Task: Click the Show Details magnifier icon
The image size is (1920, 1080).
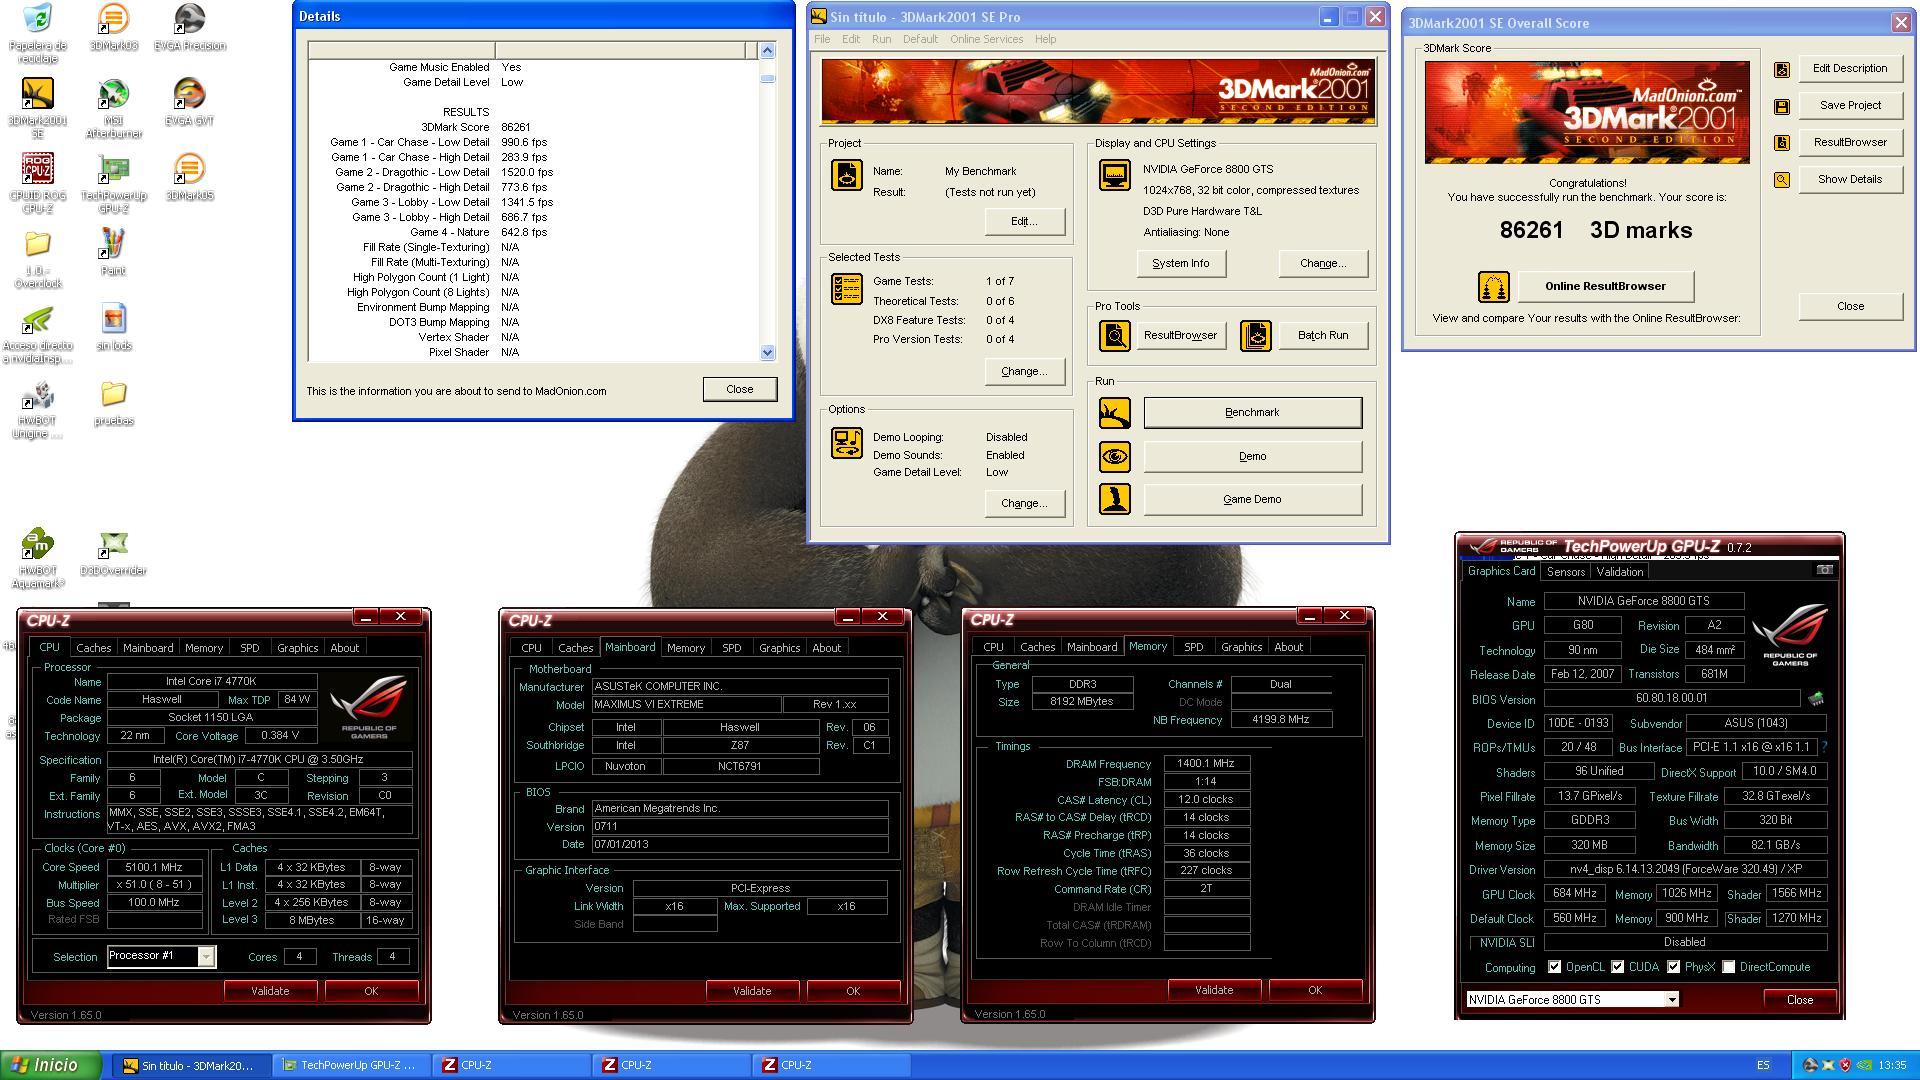Action: point(1781,180)
